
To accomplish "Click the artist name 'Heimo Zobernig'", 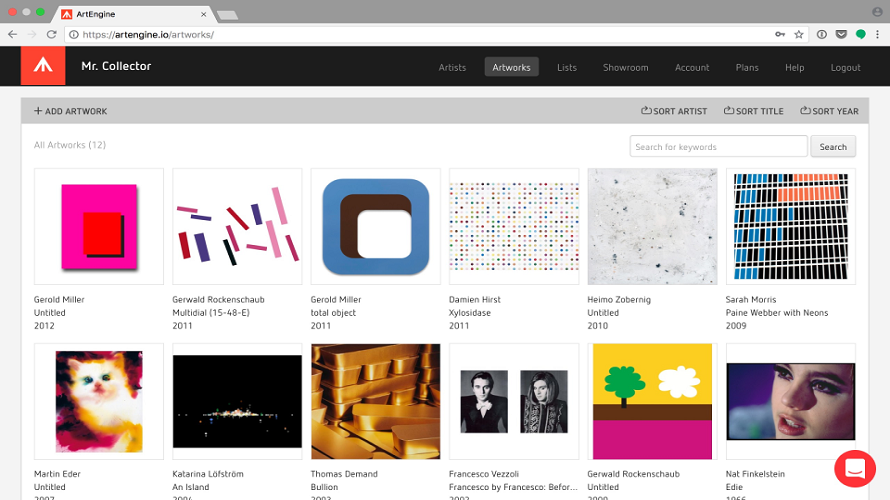I will click(x=619, y=300).
